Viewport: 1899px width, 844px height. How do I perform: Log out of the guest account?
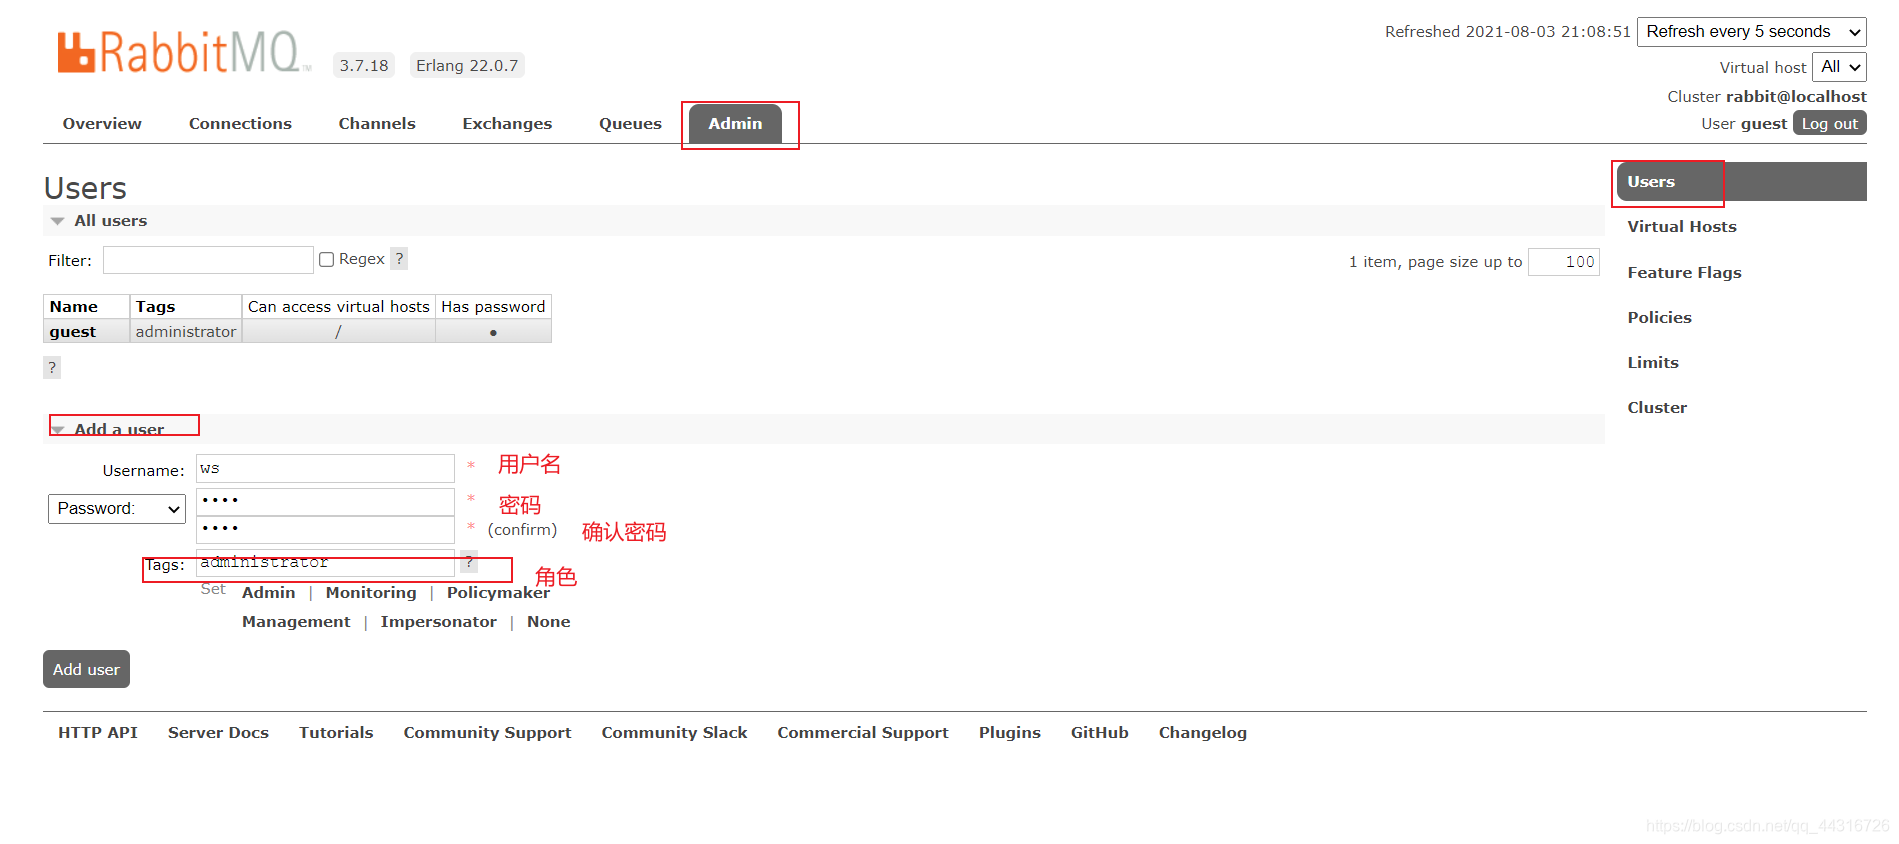1829,124
